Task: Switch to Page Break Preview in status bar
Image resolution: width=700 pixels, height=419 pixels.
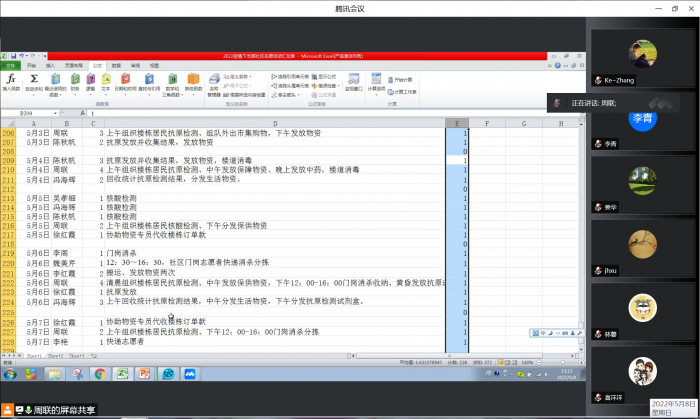Action: 514,362
